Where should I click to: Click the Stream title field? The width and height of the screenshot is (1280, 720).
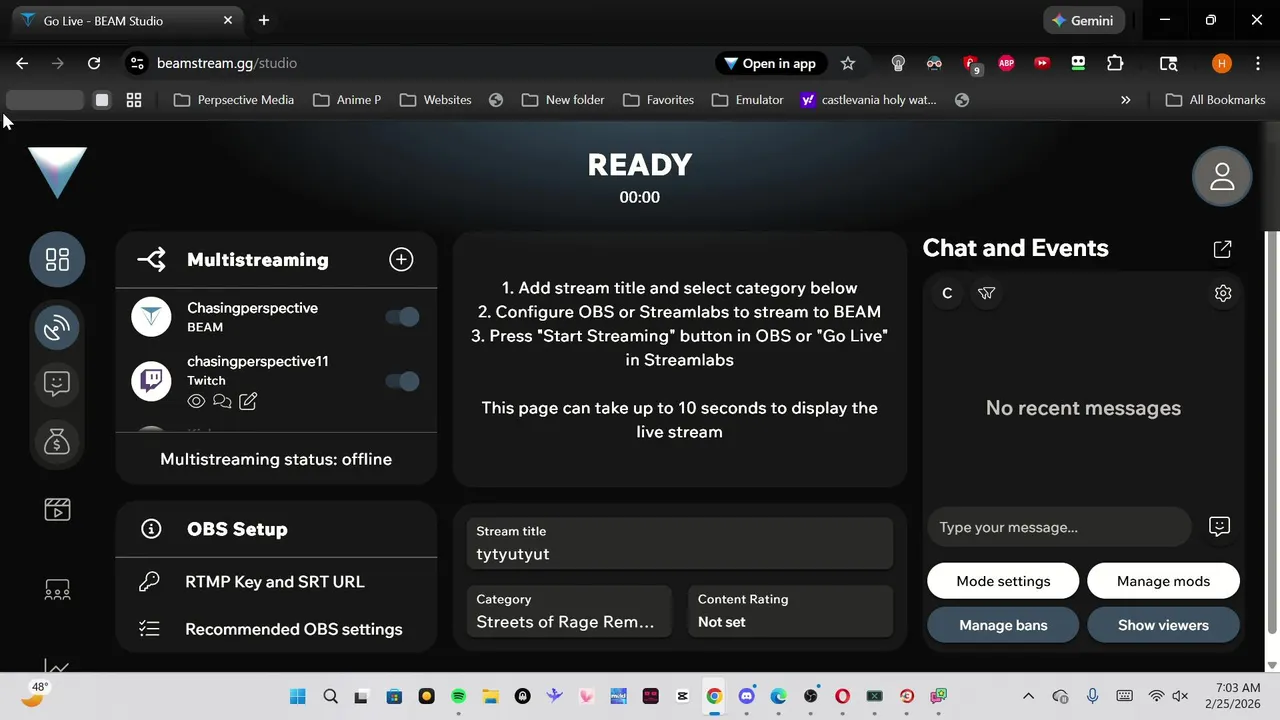[679, 543]
